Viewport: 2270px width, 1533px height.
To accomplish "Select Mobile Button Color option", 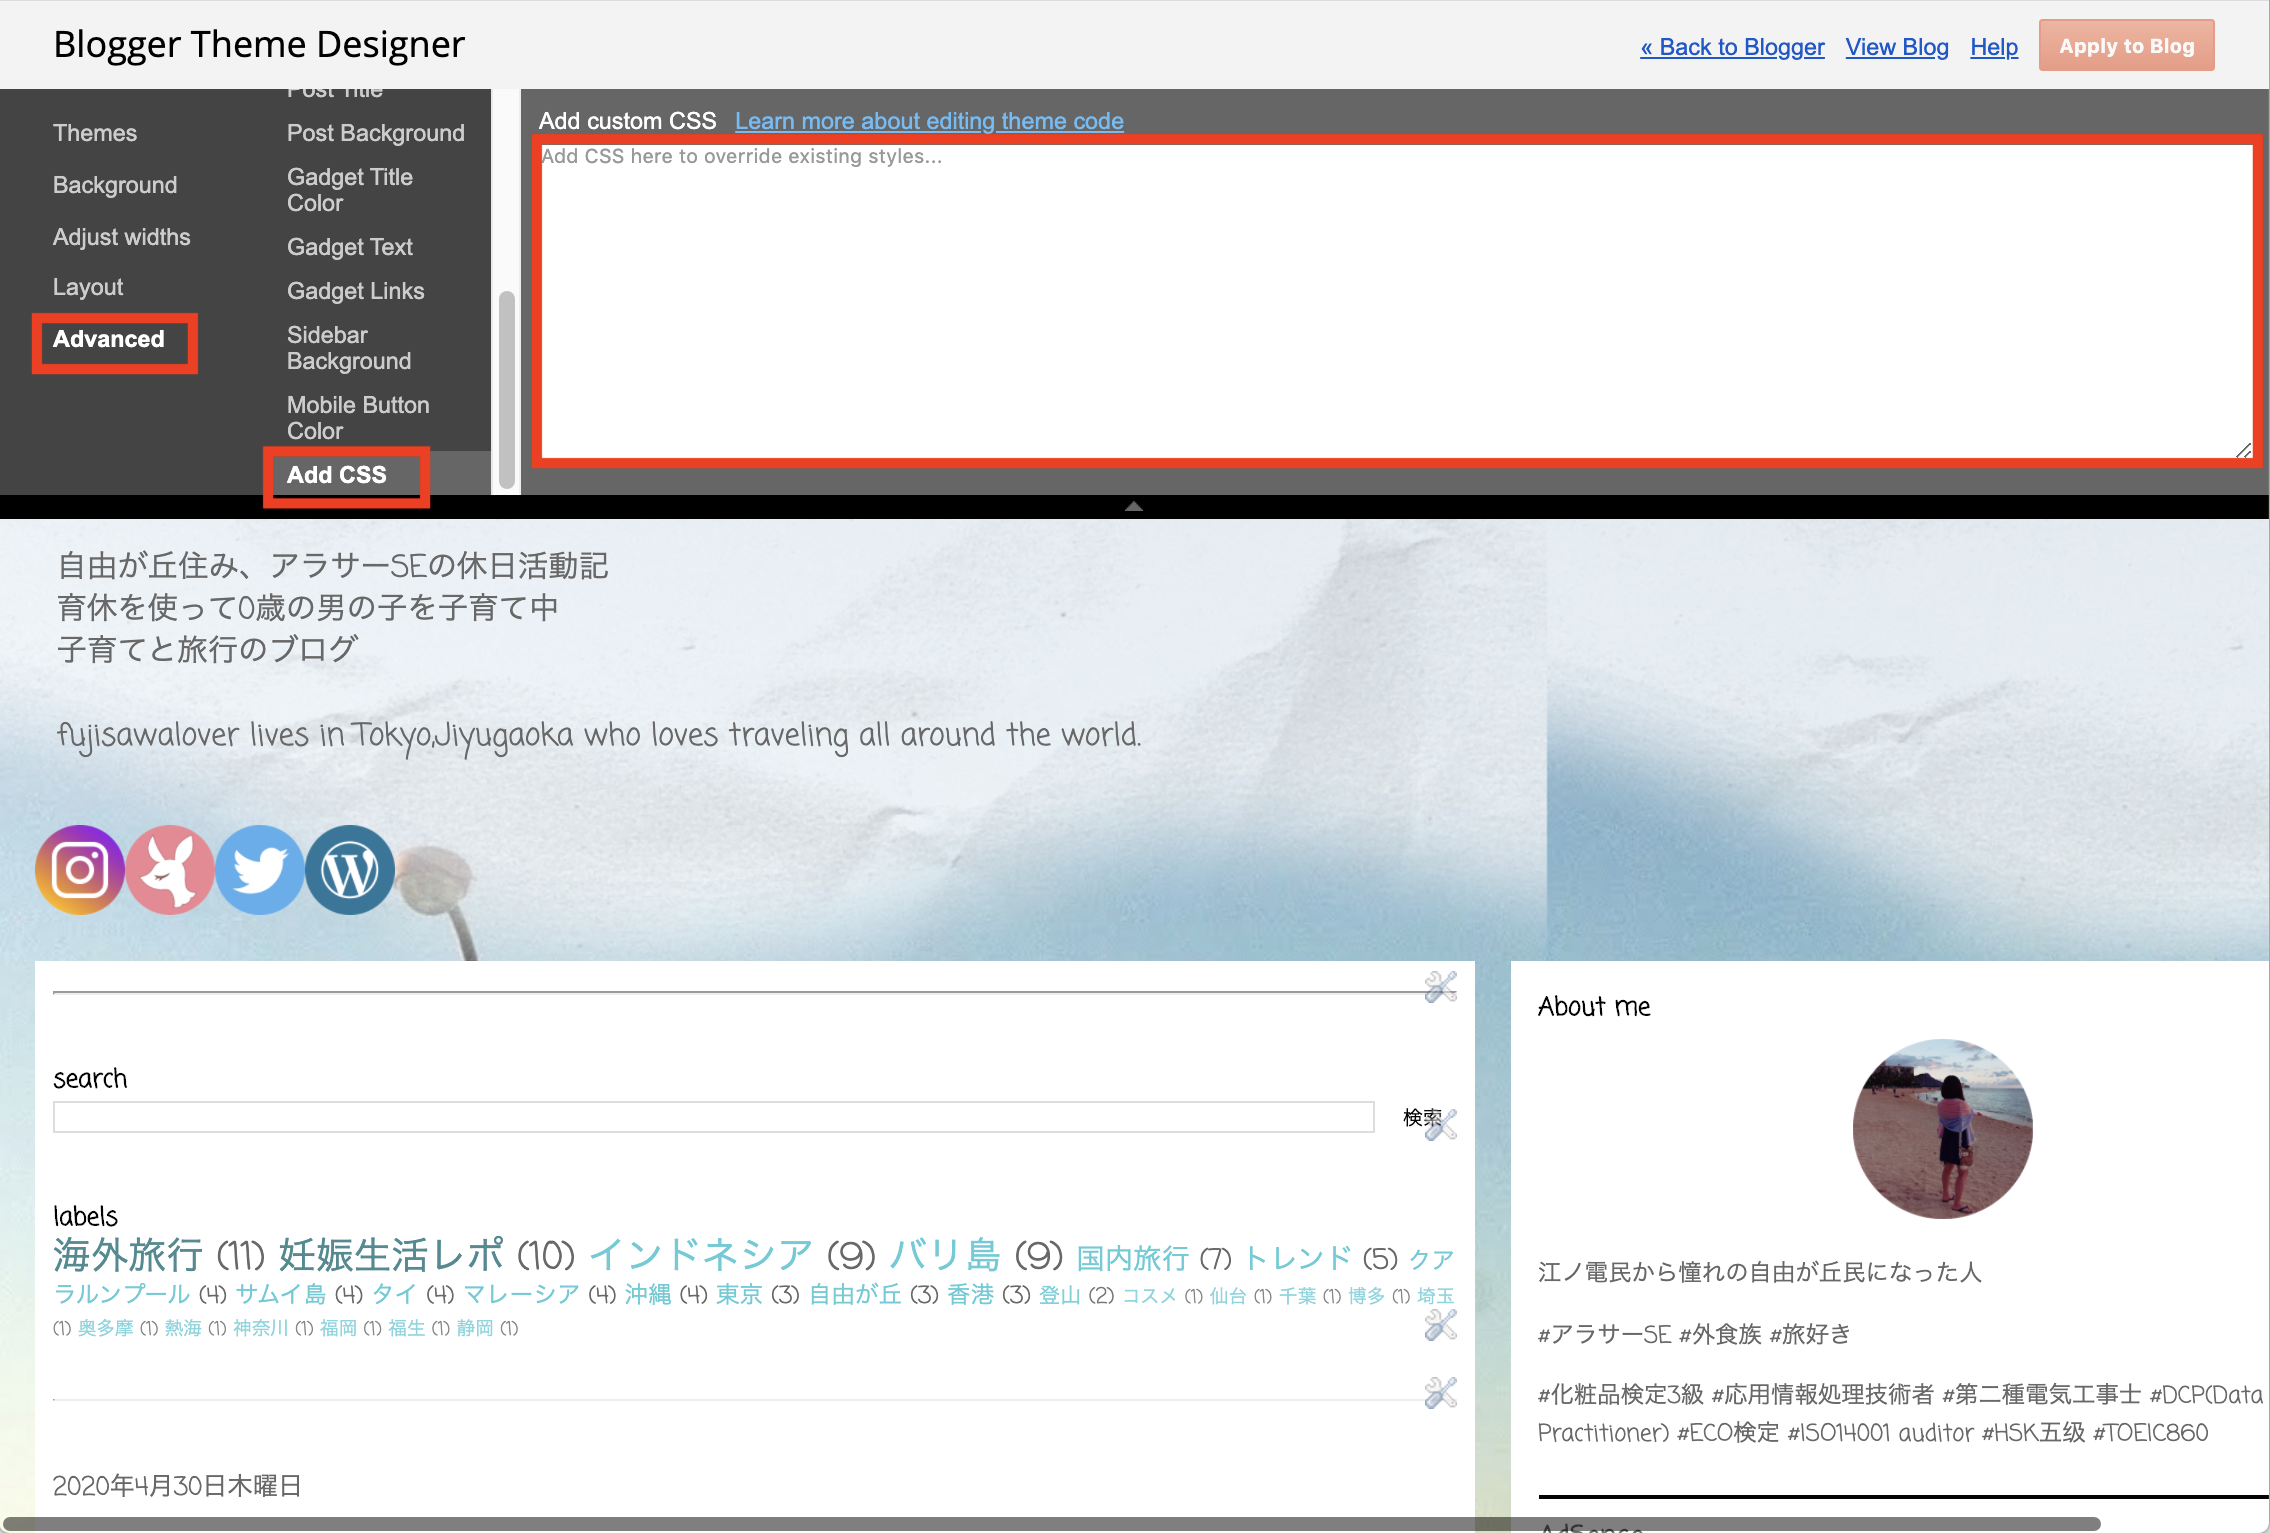I will (358, 418).
